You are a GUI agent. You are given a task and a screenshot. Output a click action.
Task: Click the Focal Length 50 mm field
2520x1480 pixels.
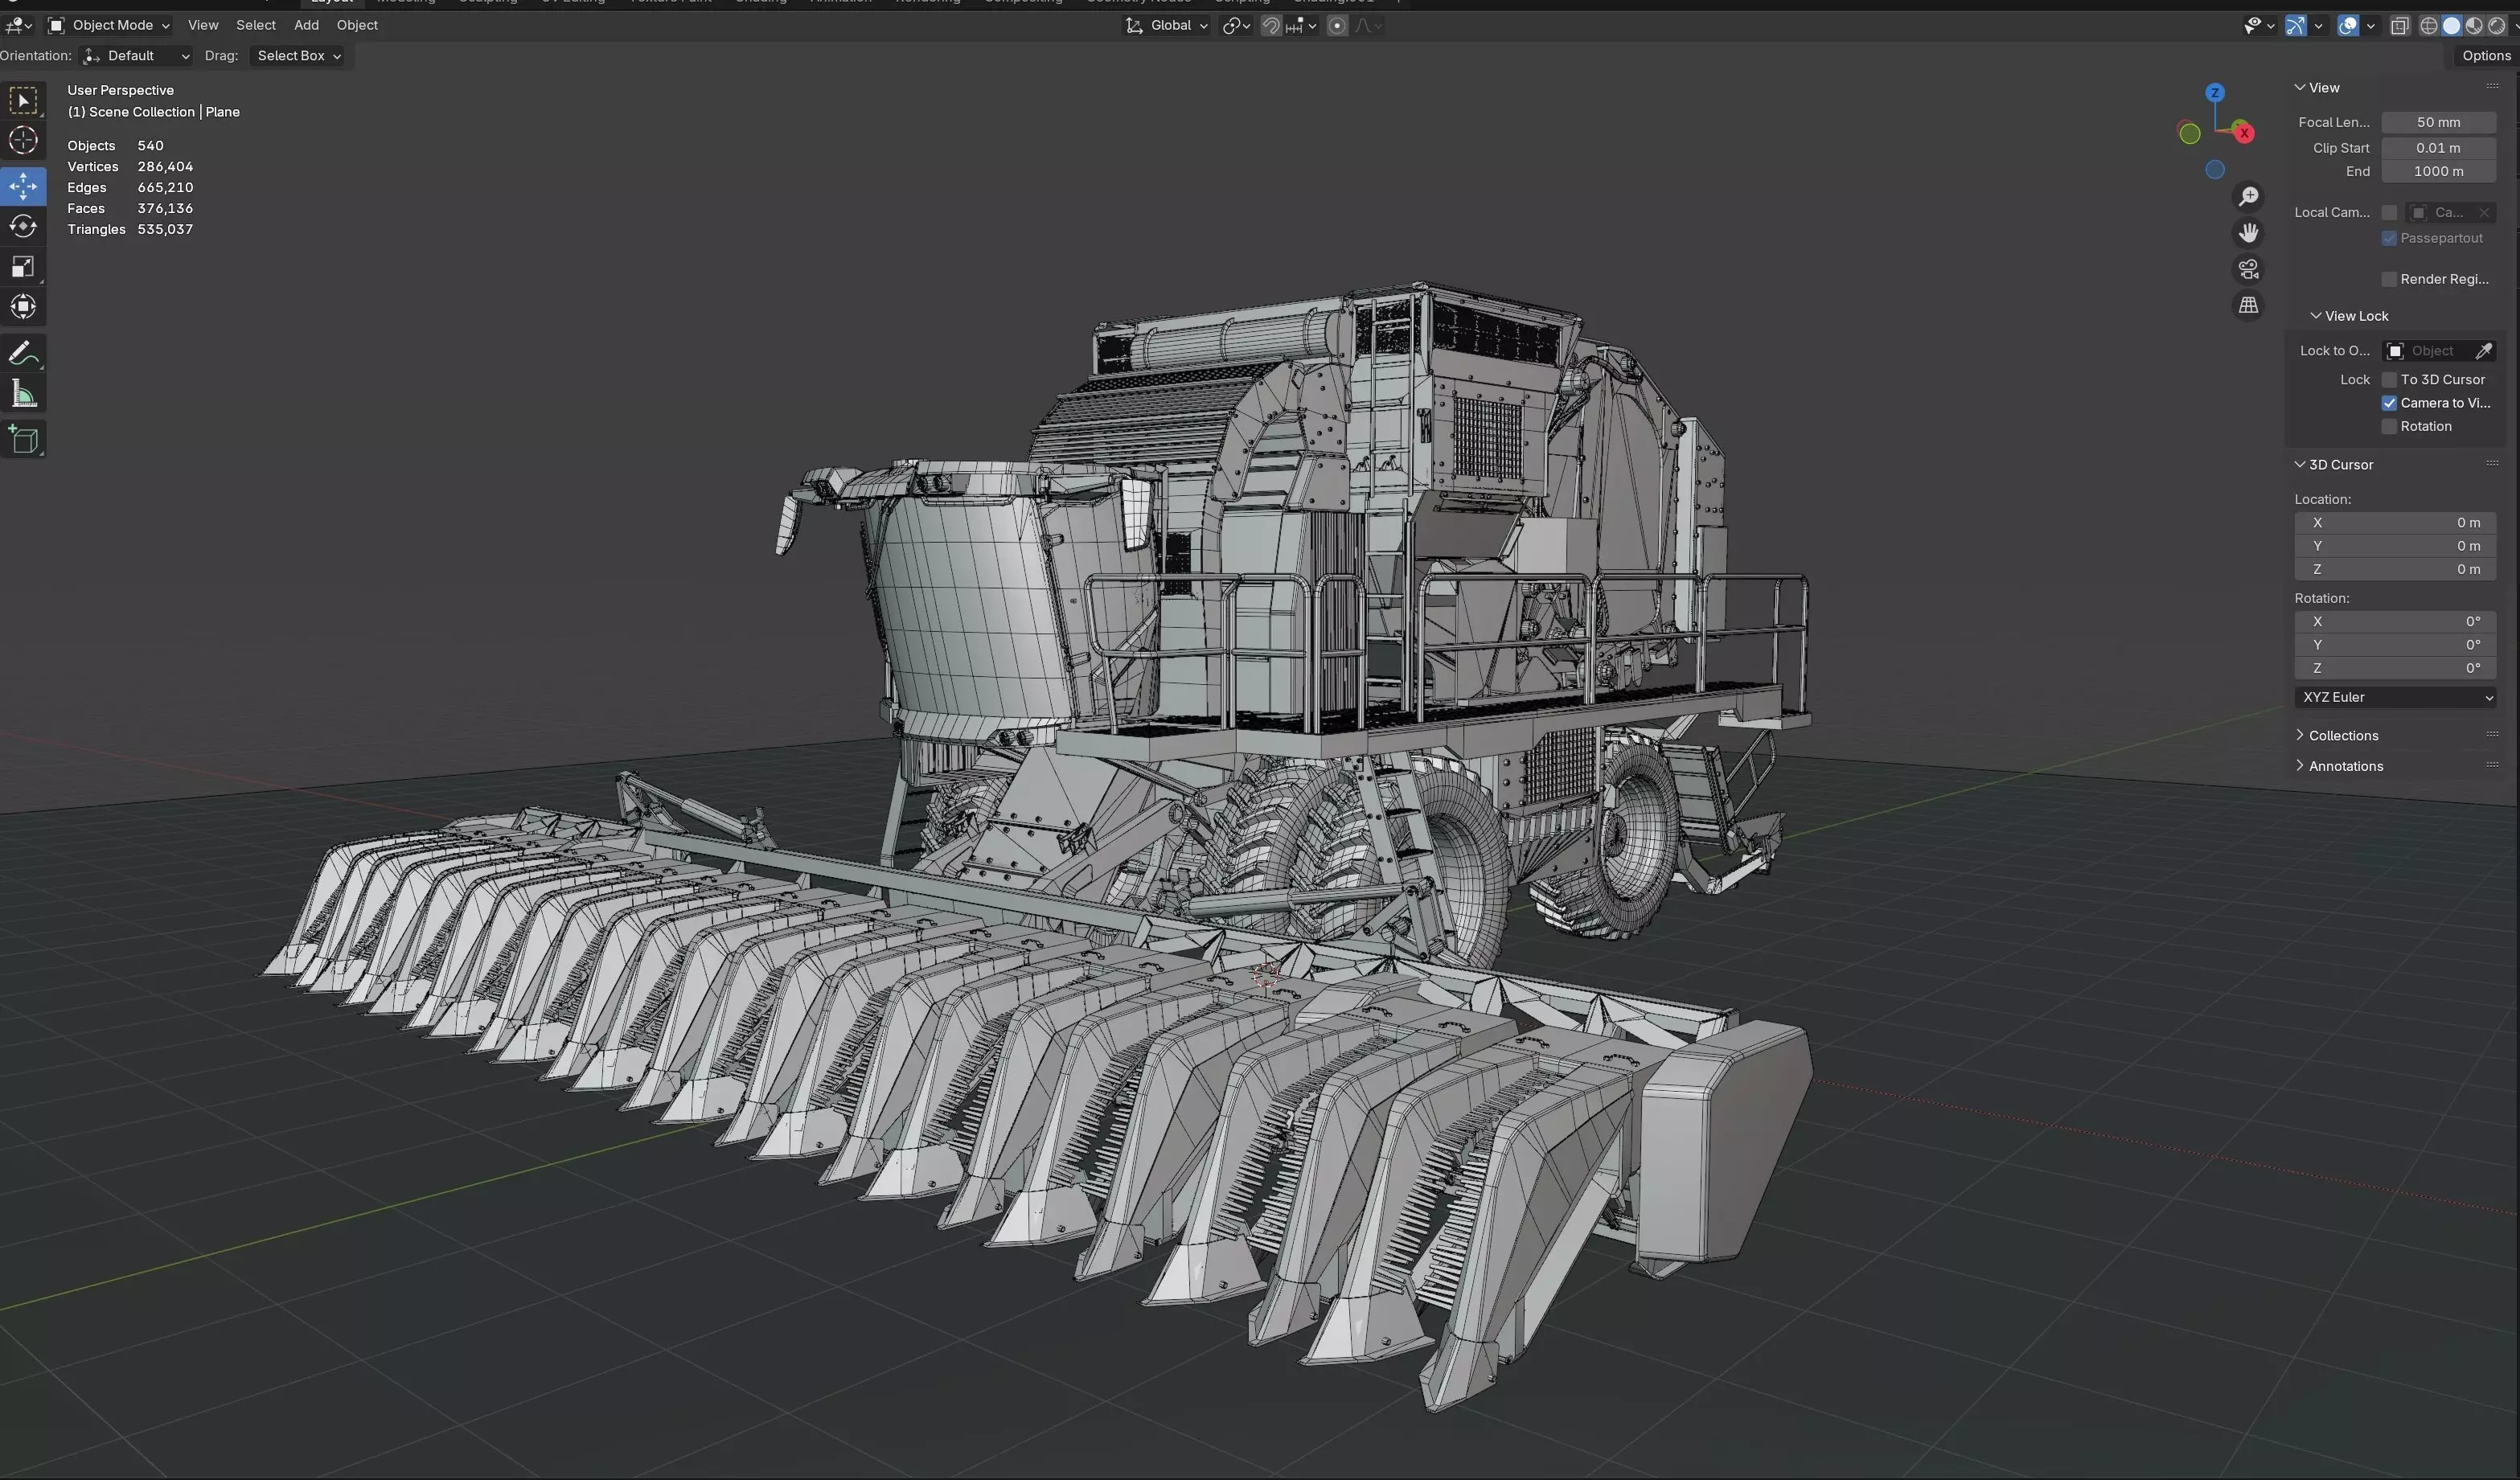point(2438,122)
